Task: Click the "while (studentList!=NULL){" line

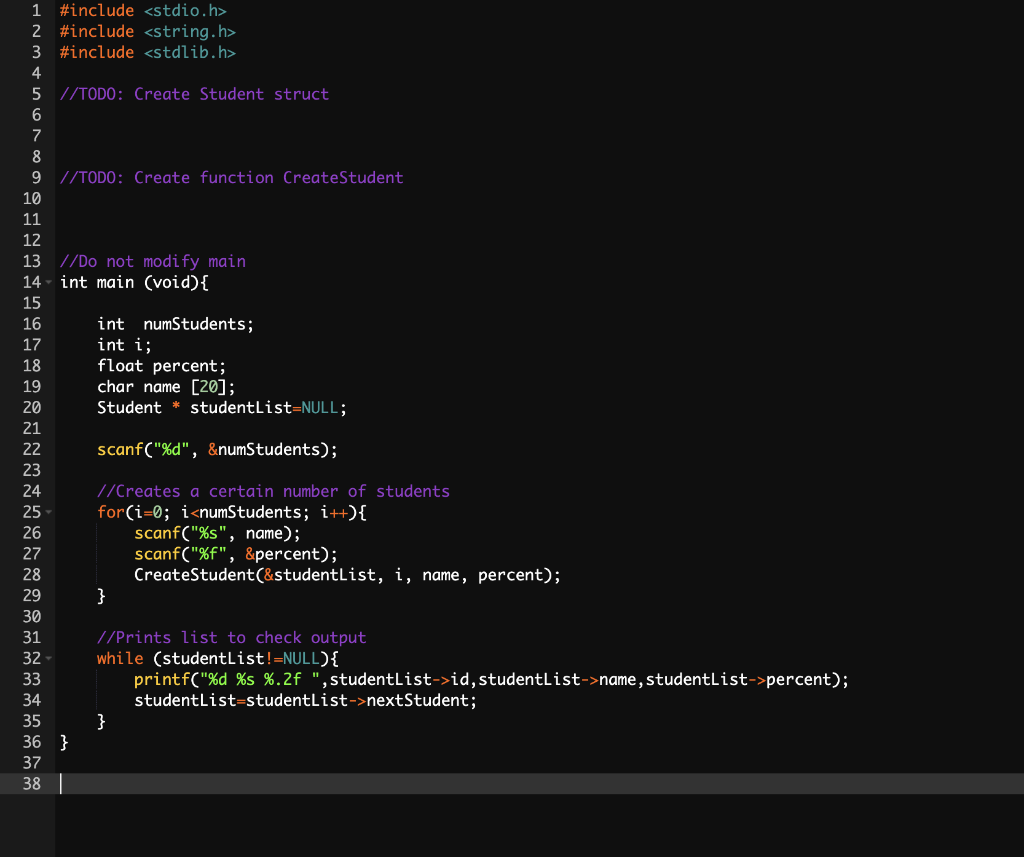Action: pyautogui.click(x=217, y=658)
